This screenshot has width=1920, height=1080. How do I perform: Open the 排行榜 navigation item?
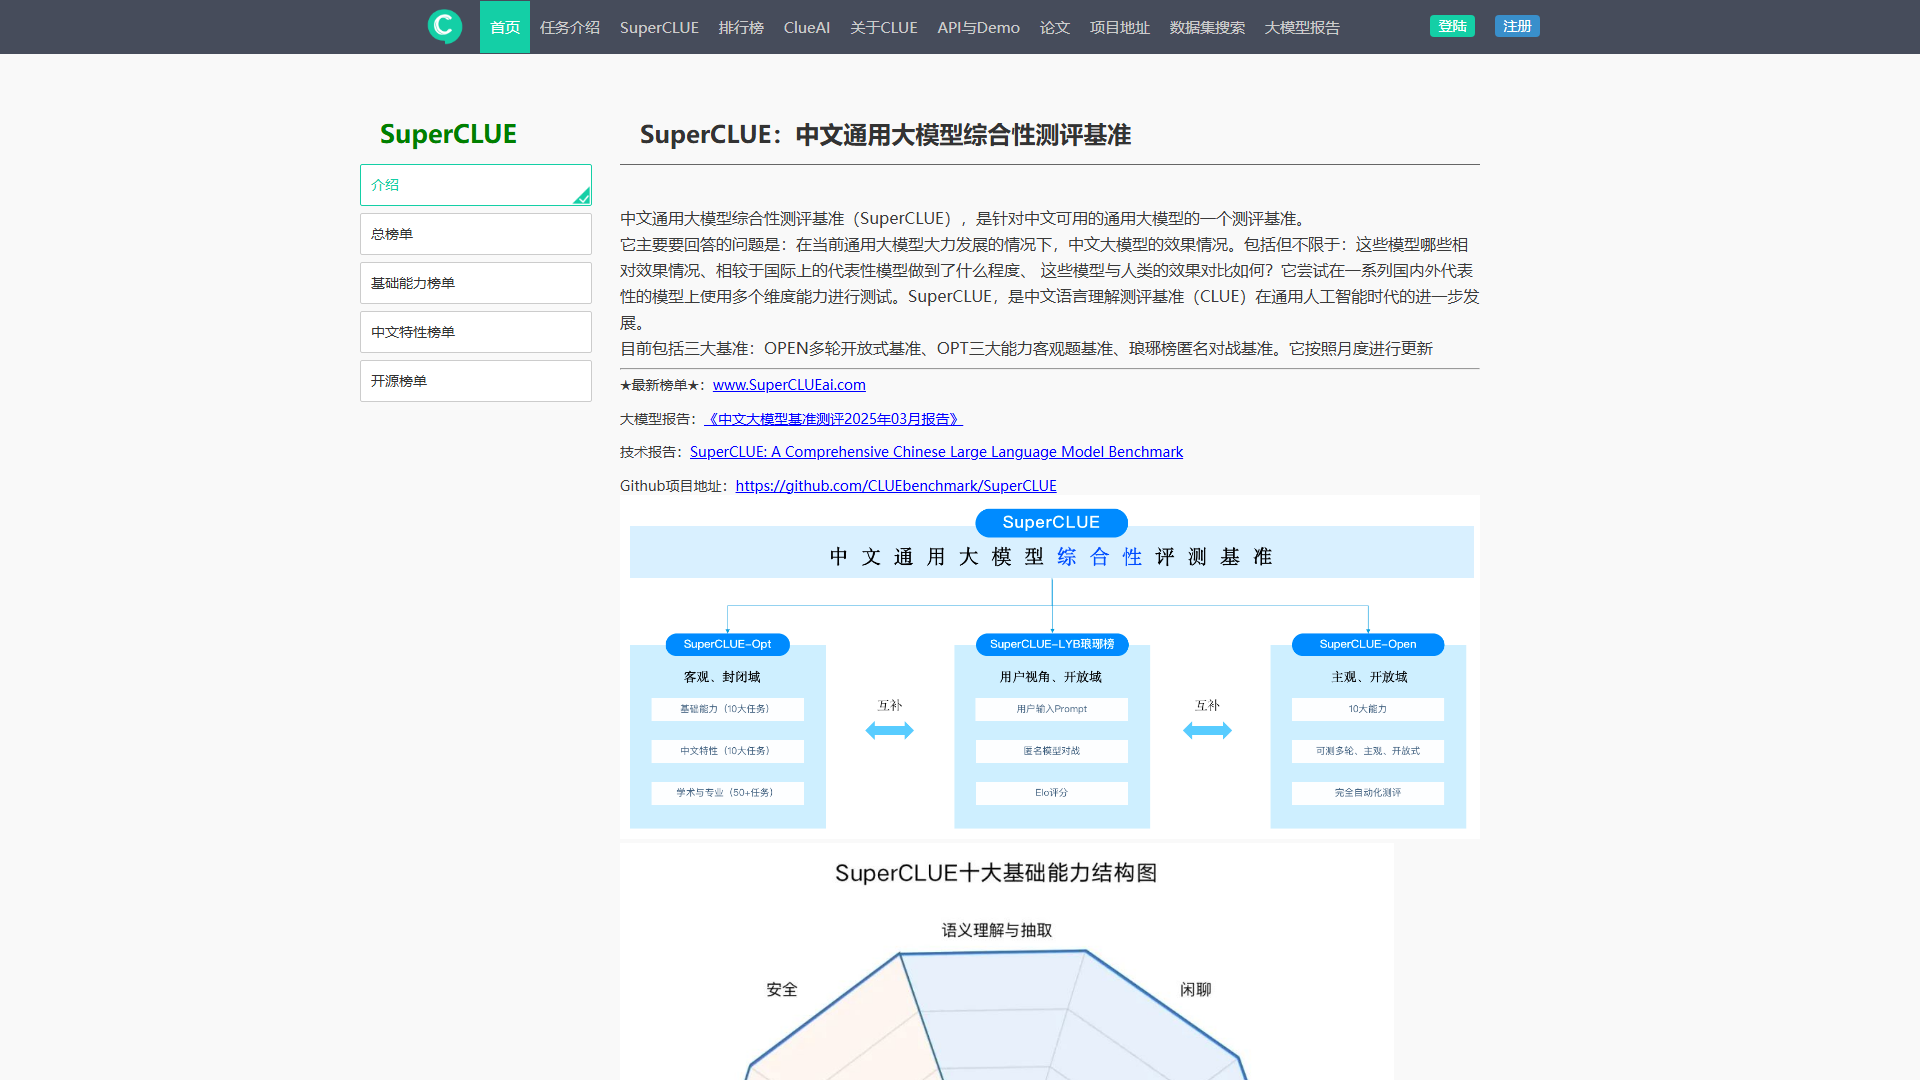pos(741,27)
